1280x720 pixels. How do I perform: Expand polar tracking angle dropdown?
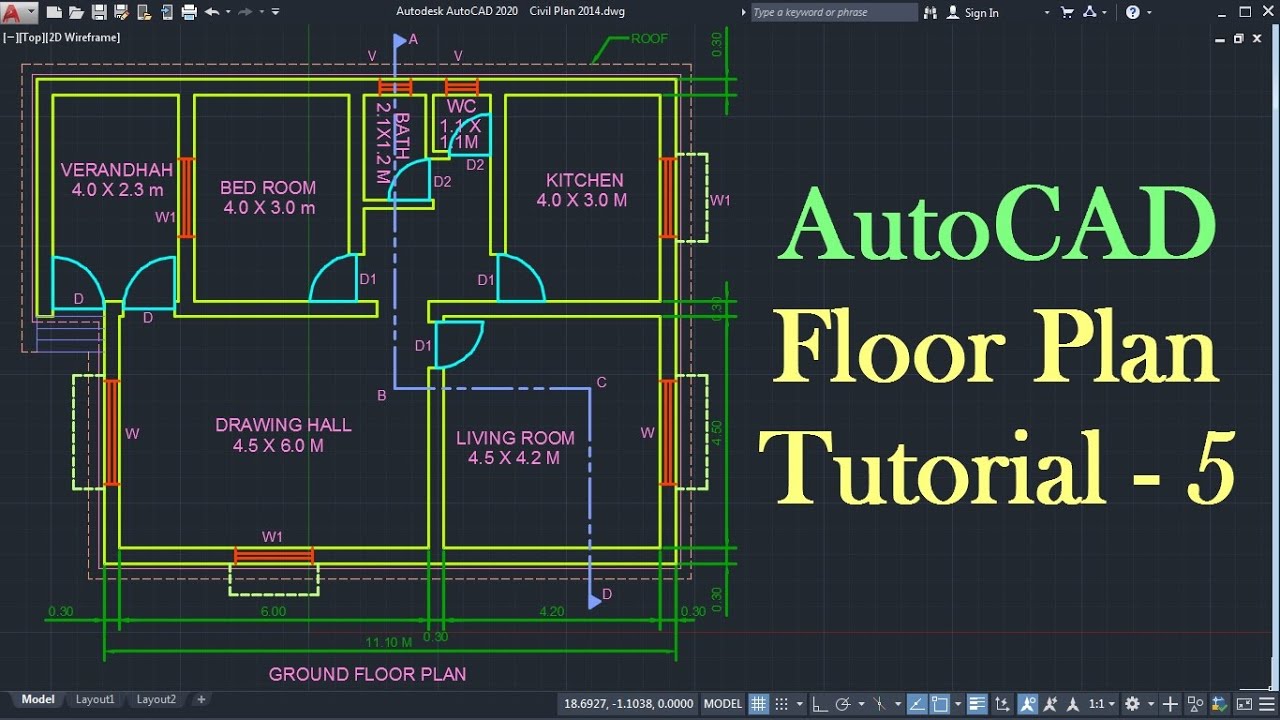pyautogui.click(x=861, y=704)
